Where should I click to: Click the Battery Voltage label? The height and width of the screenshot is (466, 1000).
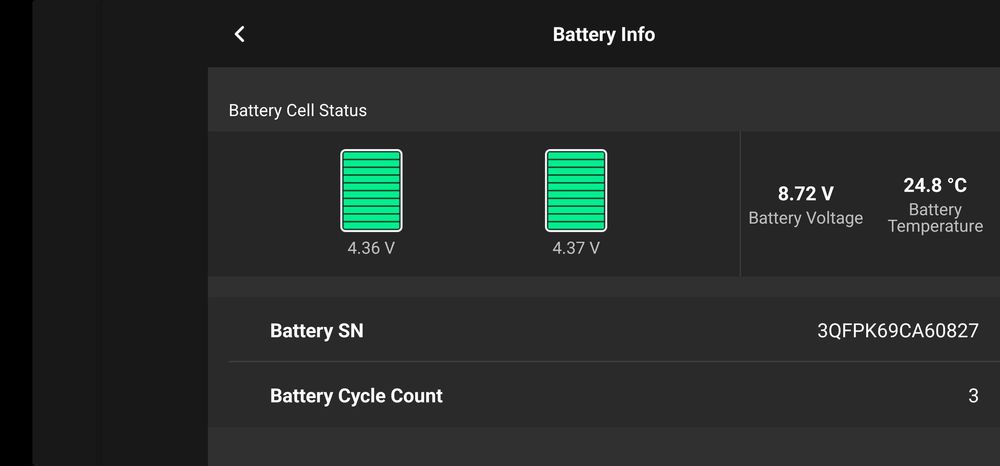[805, 218]
